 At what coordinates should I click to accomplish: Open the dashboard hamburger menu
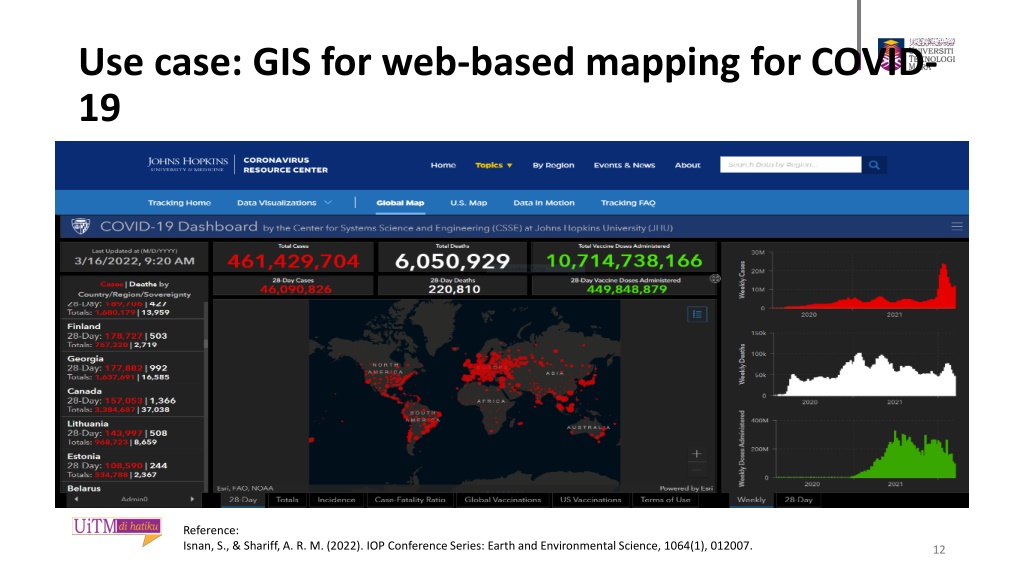click(x=957, y=227)
